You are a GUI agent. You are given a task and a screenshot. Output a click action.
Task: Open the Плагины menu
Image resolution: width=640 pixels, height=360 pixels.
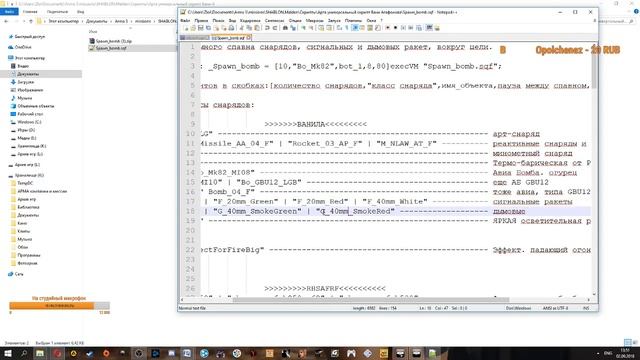pyautogui.click(x=353, y=20)
